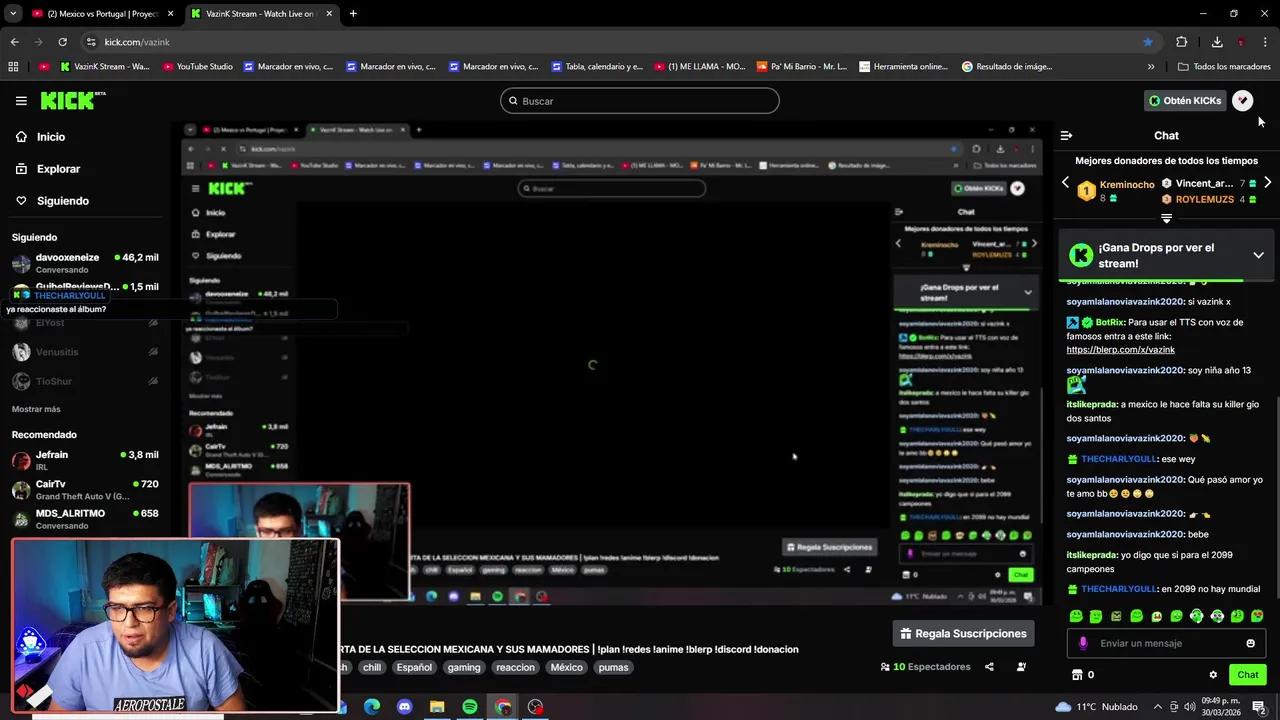1280x720 pixels.
Task: Open davooxeneize channel in sidebar
Action: pos(85,263)
